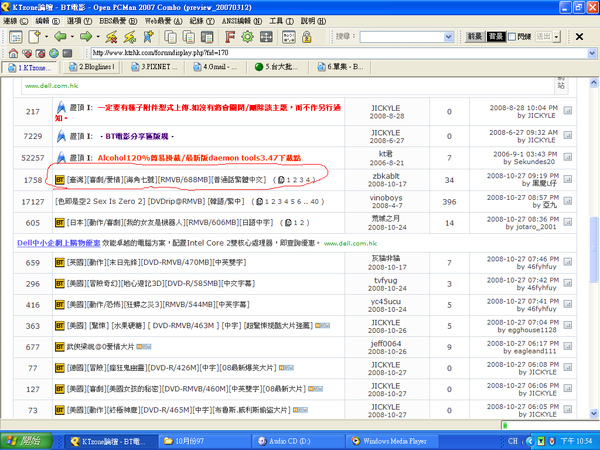Open the address bar URL dropdown
The image size is (600, 450).
(x=591, y=53)
